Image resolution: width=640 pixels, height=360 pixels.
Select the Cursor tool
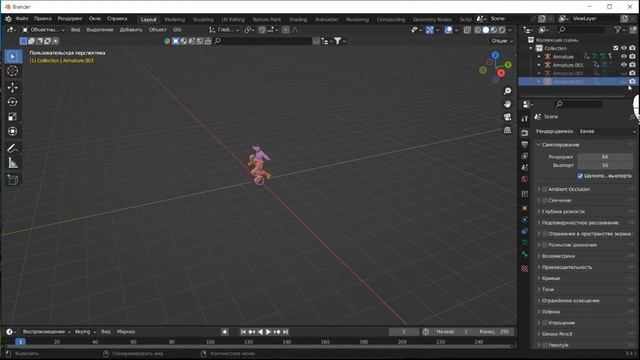click(13, 71)
